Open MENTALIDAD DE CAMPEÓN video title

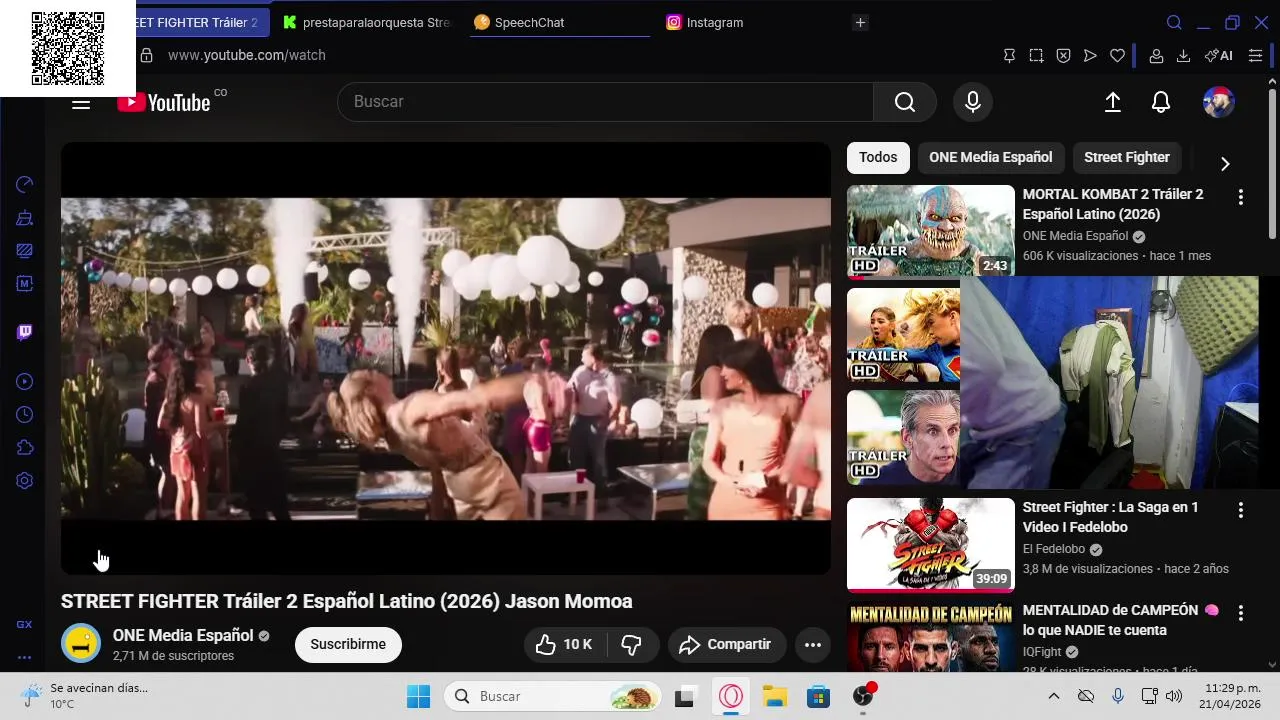click(1120, 620)
